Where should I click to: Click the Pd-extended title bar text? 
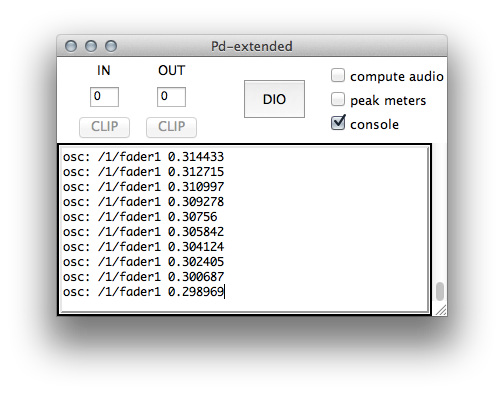coord(252,46)
